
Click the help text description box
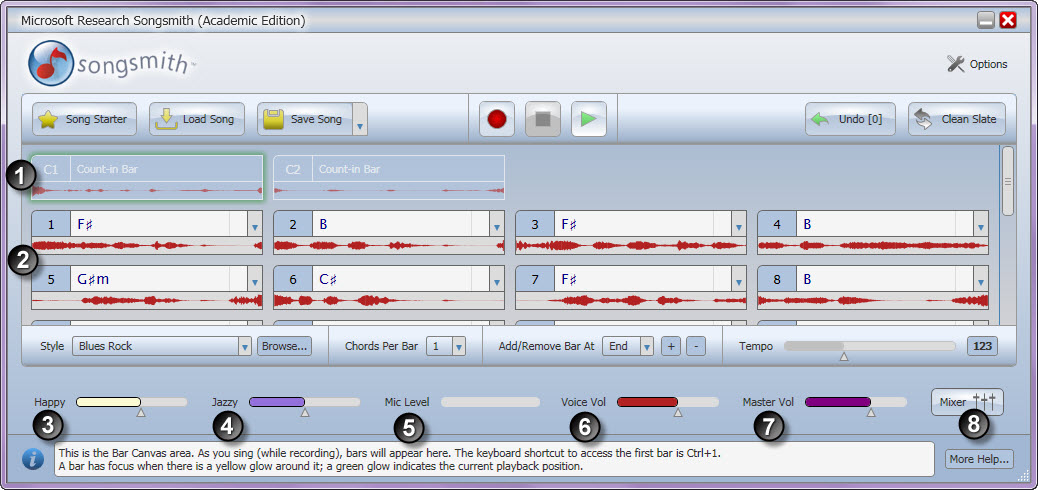click(495, 459)
